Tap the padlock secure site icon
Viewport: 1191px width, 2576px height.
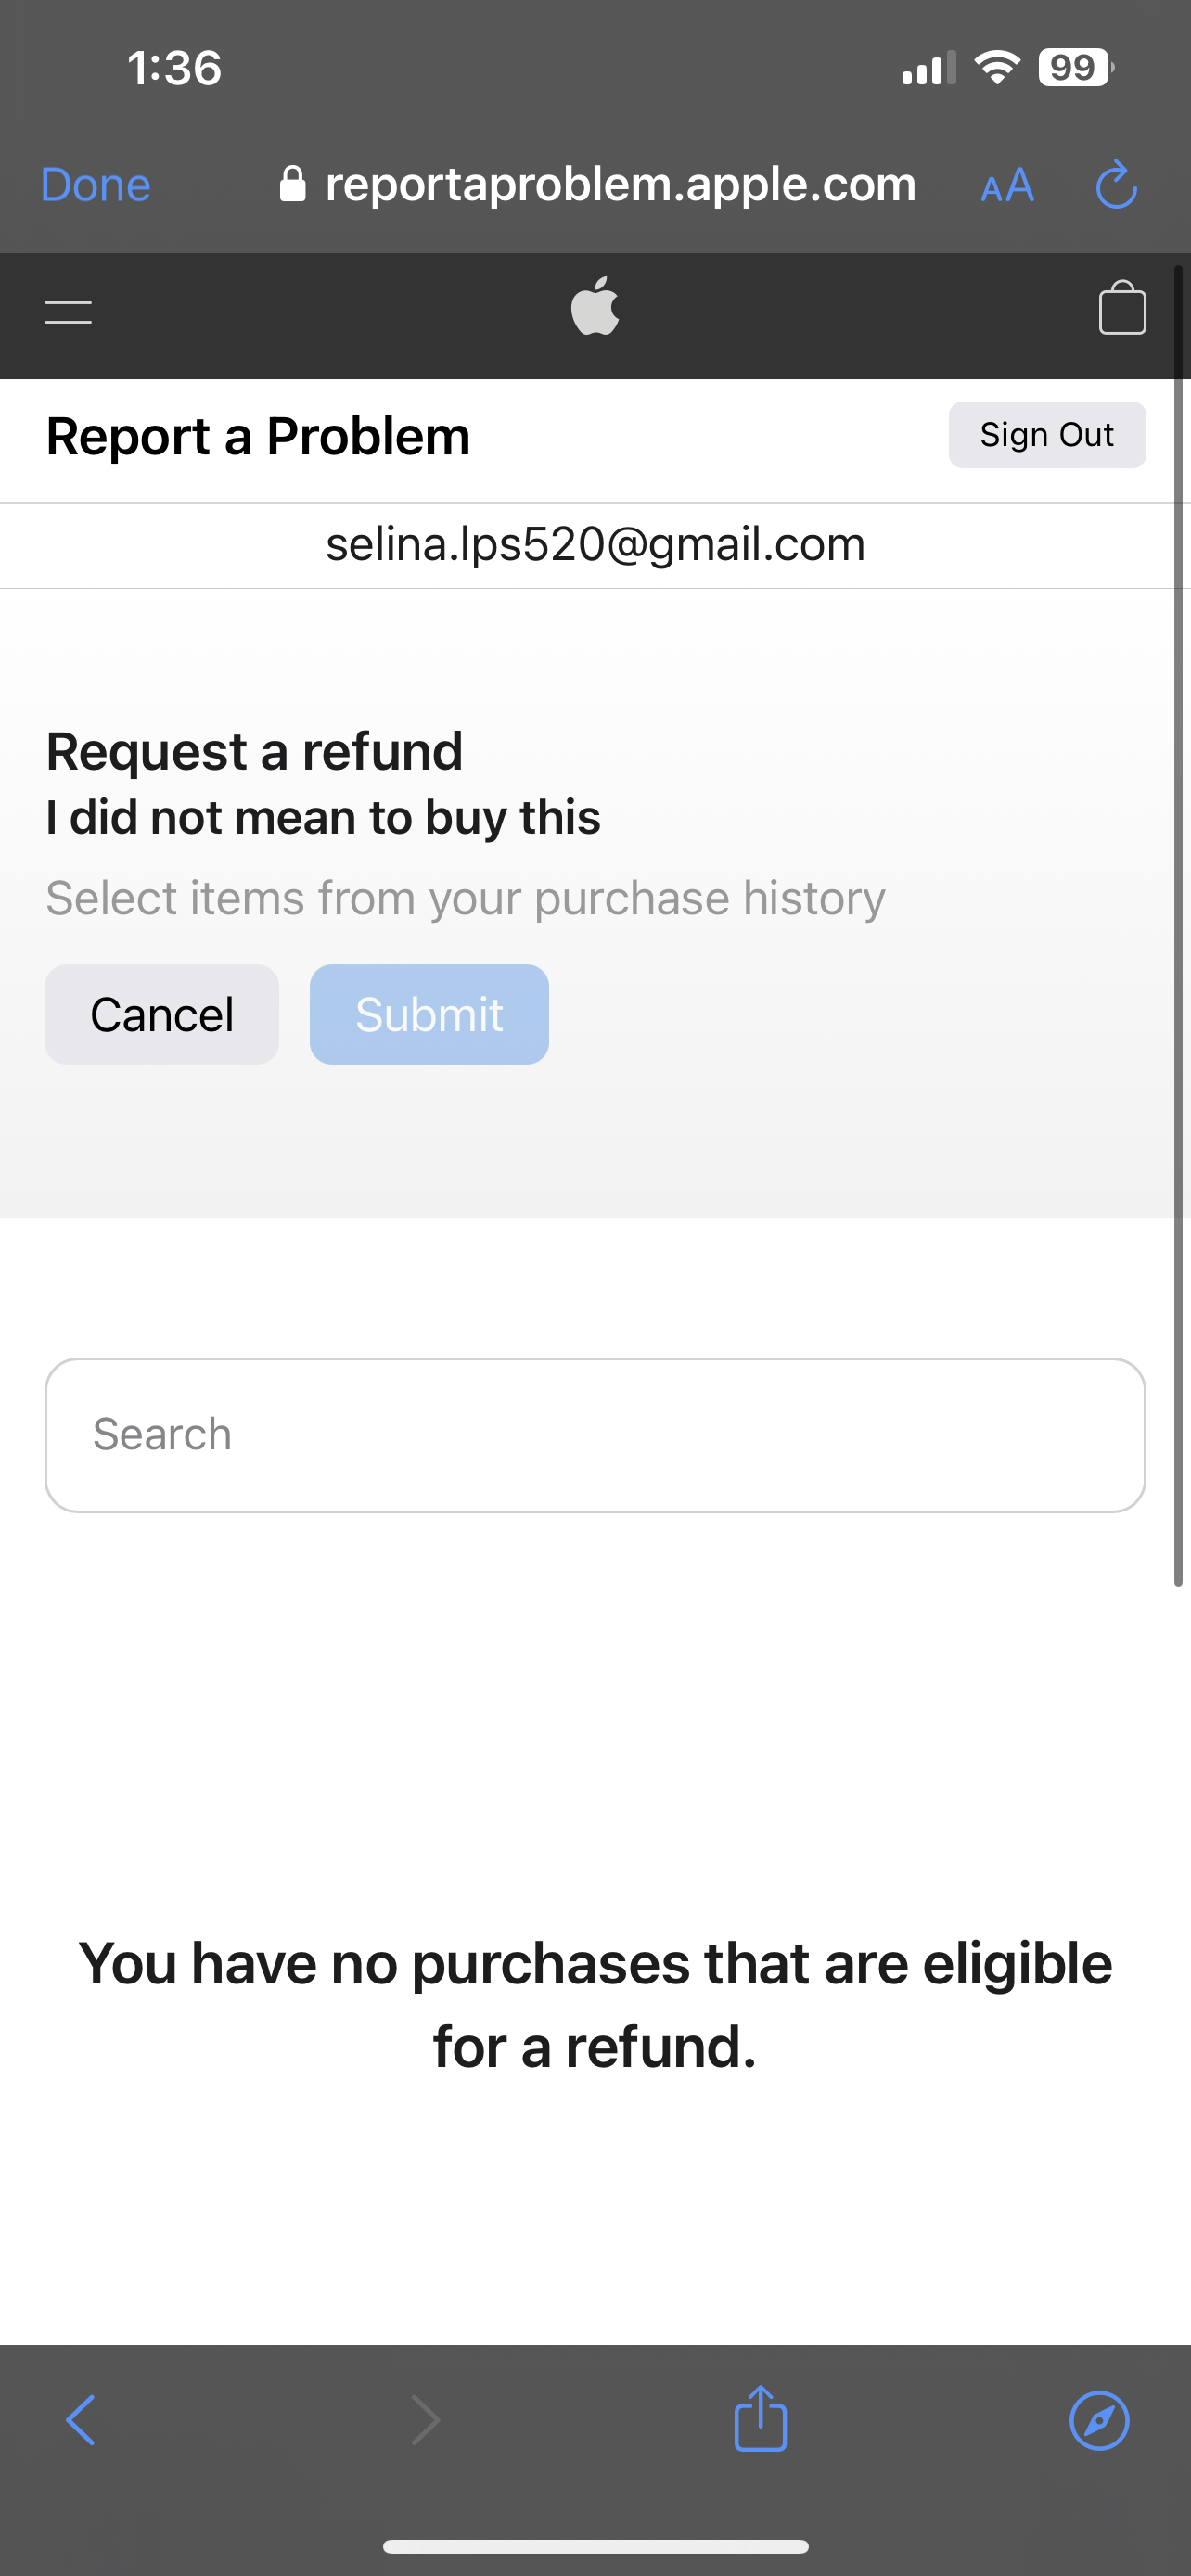pyautogui.click(x=292, y=184)
